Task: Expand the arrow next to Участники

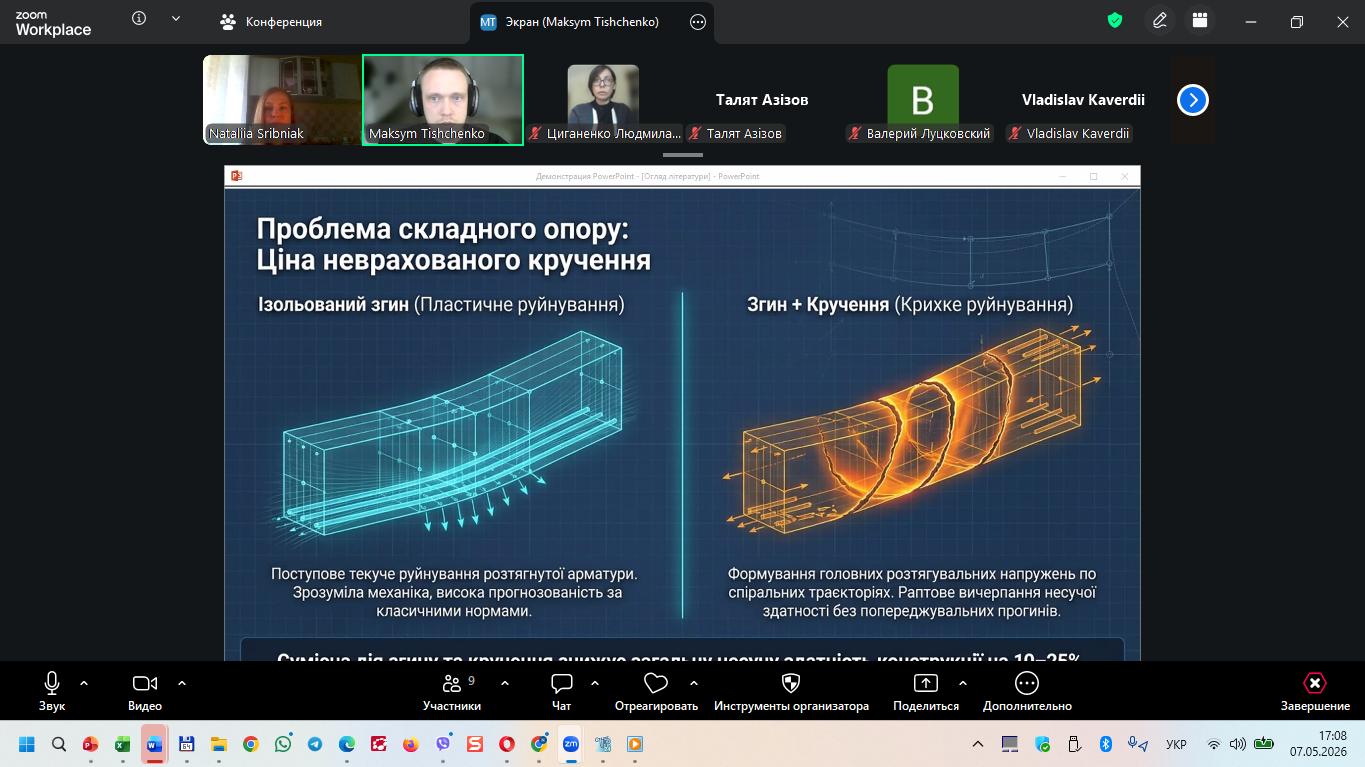Action: click(x=505, y=683)
